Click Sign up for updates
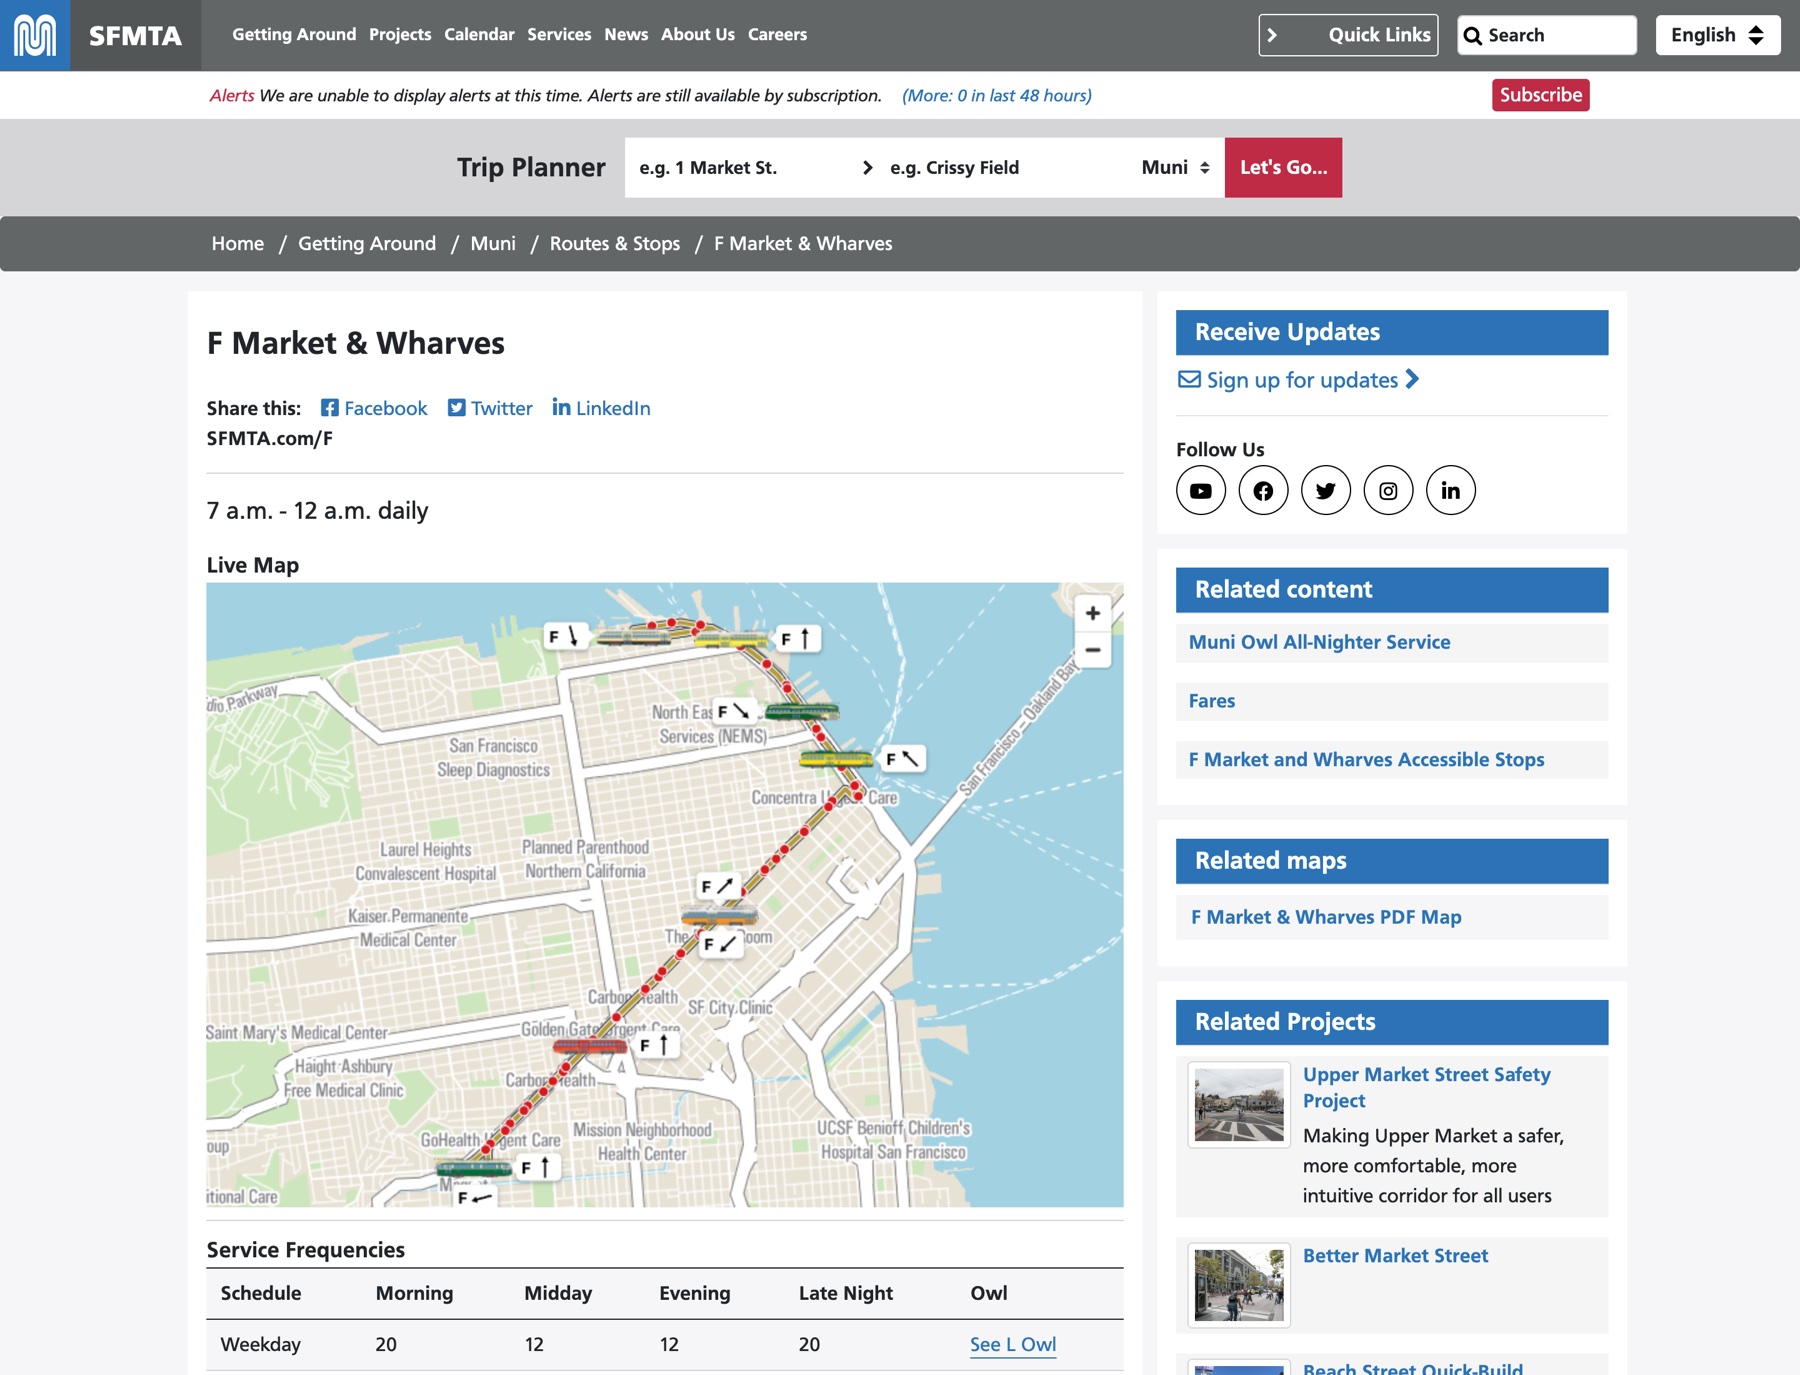 1298,380
